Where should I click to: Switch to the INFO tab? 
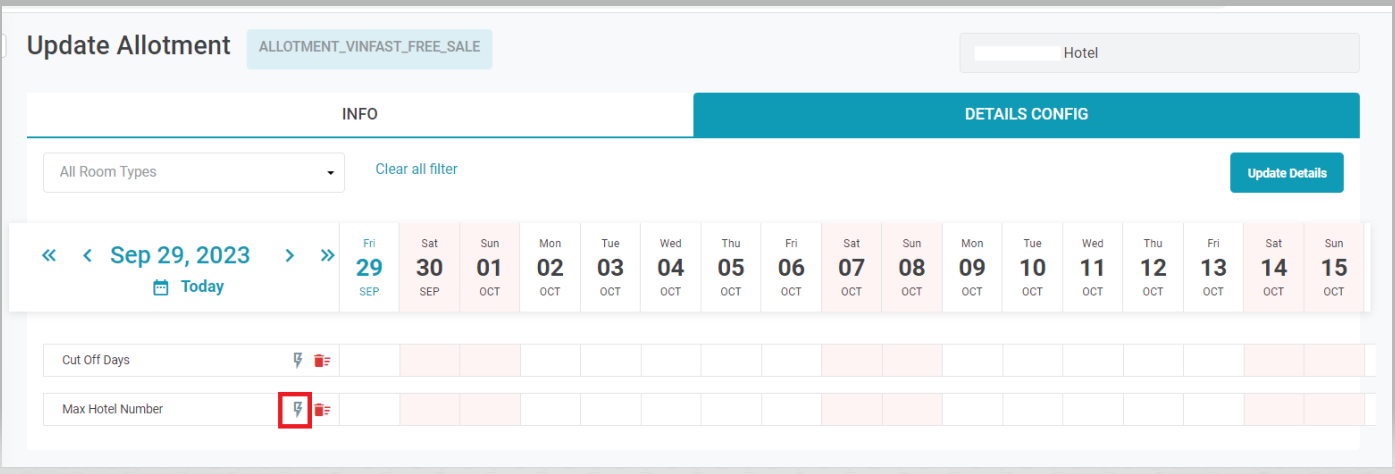[x=360, y=114]
